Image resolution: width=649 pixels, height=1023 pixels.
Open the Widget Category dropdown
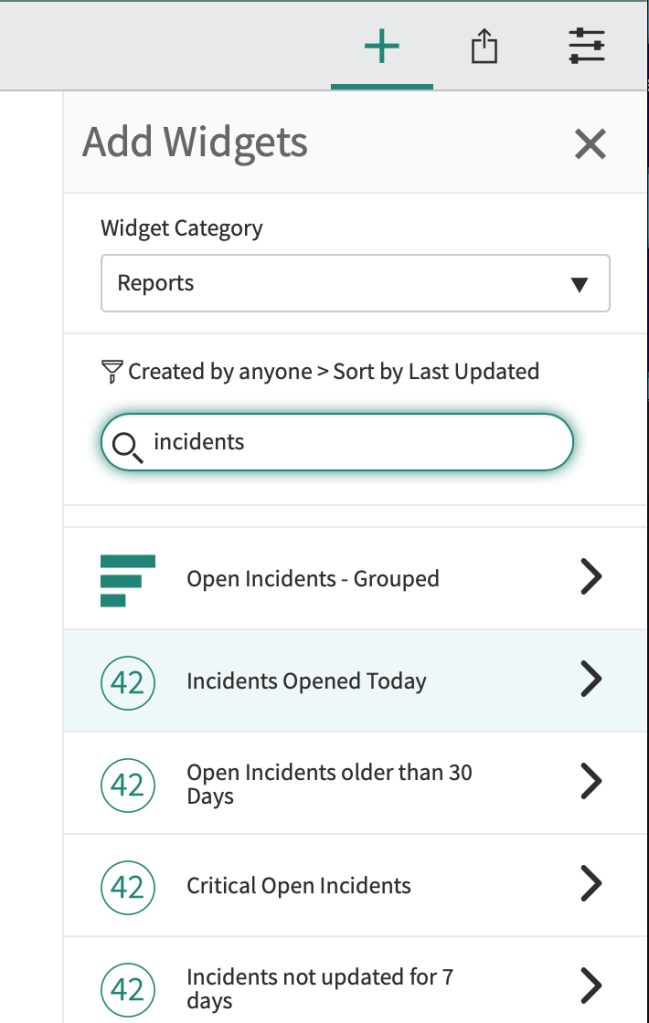[x=355, y=283]
